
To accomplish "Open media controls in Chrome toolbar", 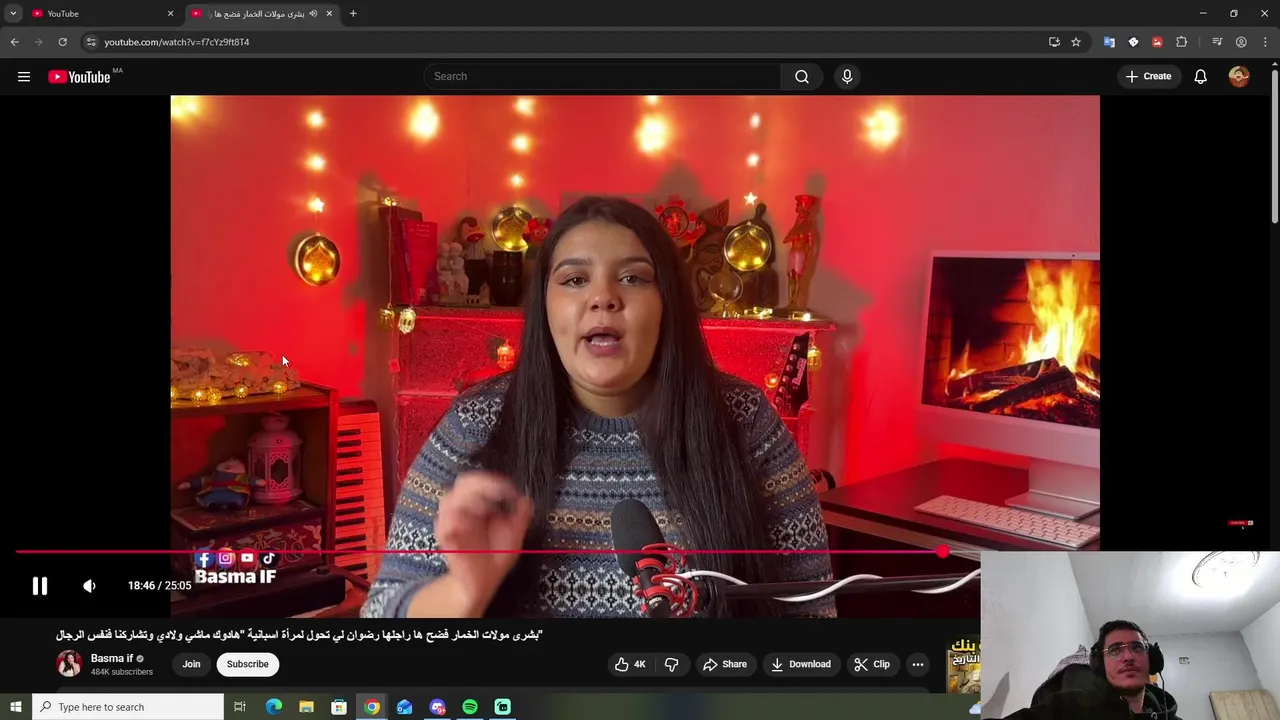I will click(1217, 42).
